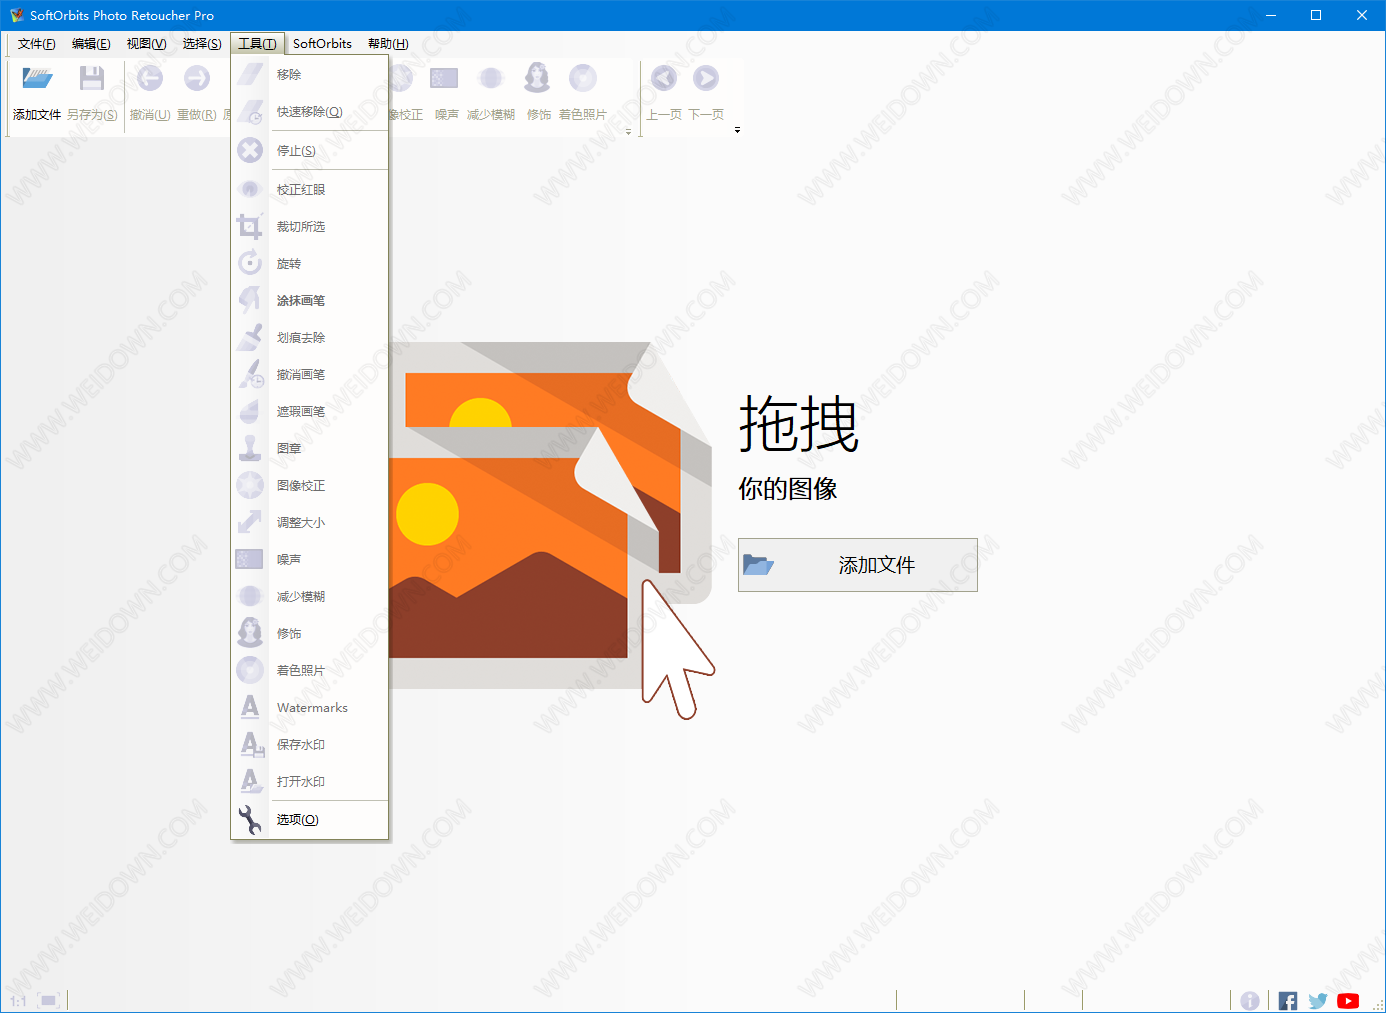Choose 划痕去除 (Scratch Removal) menu entry

310,338
